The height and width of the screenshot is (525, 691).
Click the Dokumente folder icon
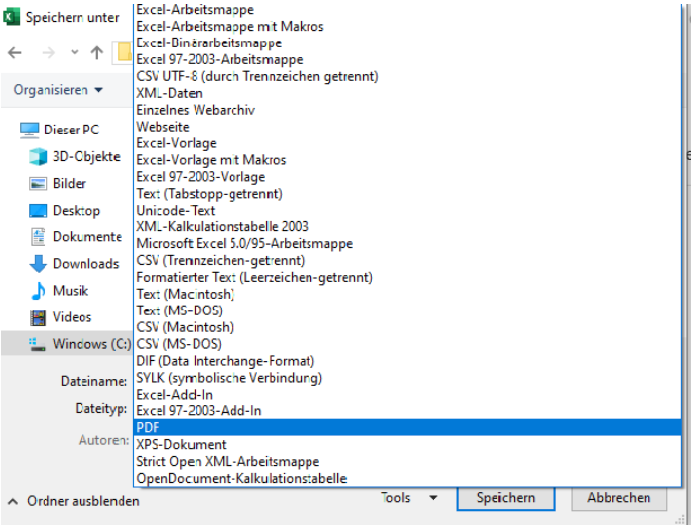[38, 237]
